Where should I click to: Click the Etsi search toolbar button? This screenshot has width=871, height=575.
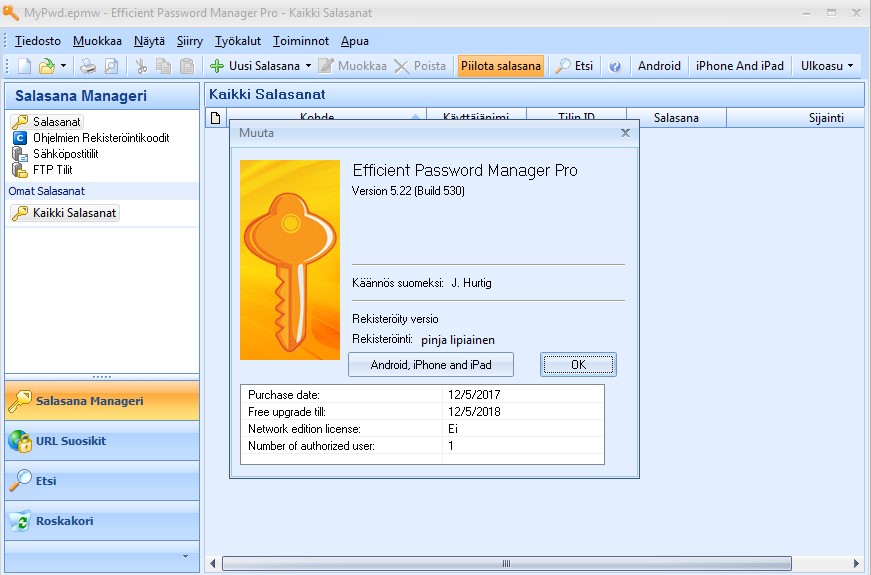pyautogui.click(x=574, y=66)
